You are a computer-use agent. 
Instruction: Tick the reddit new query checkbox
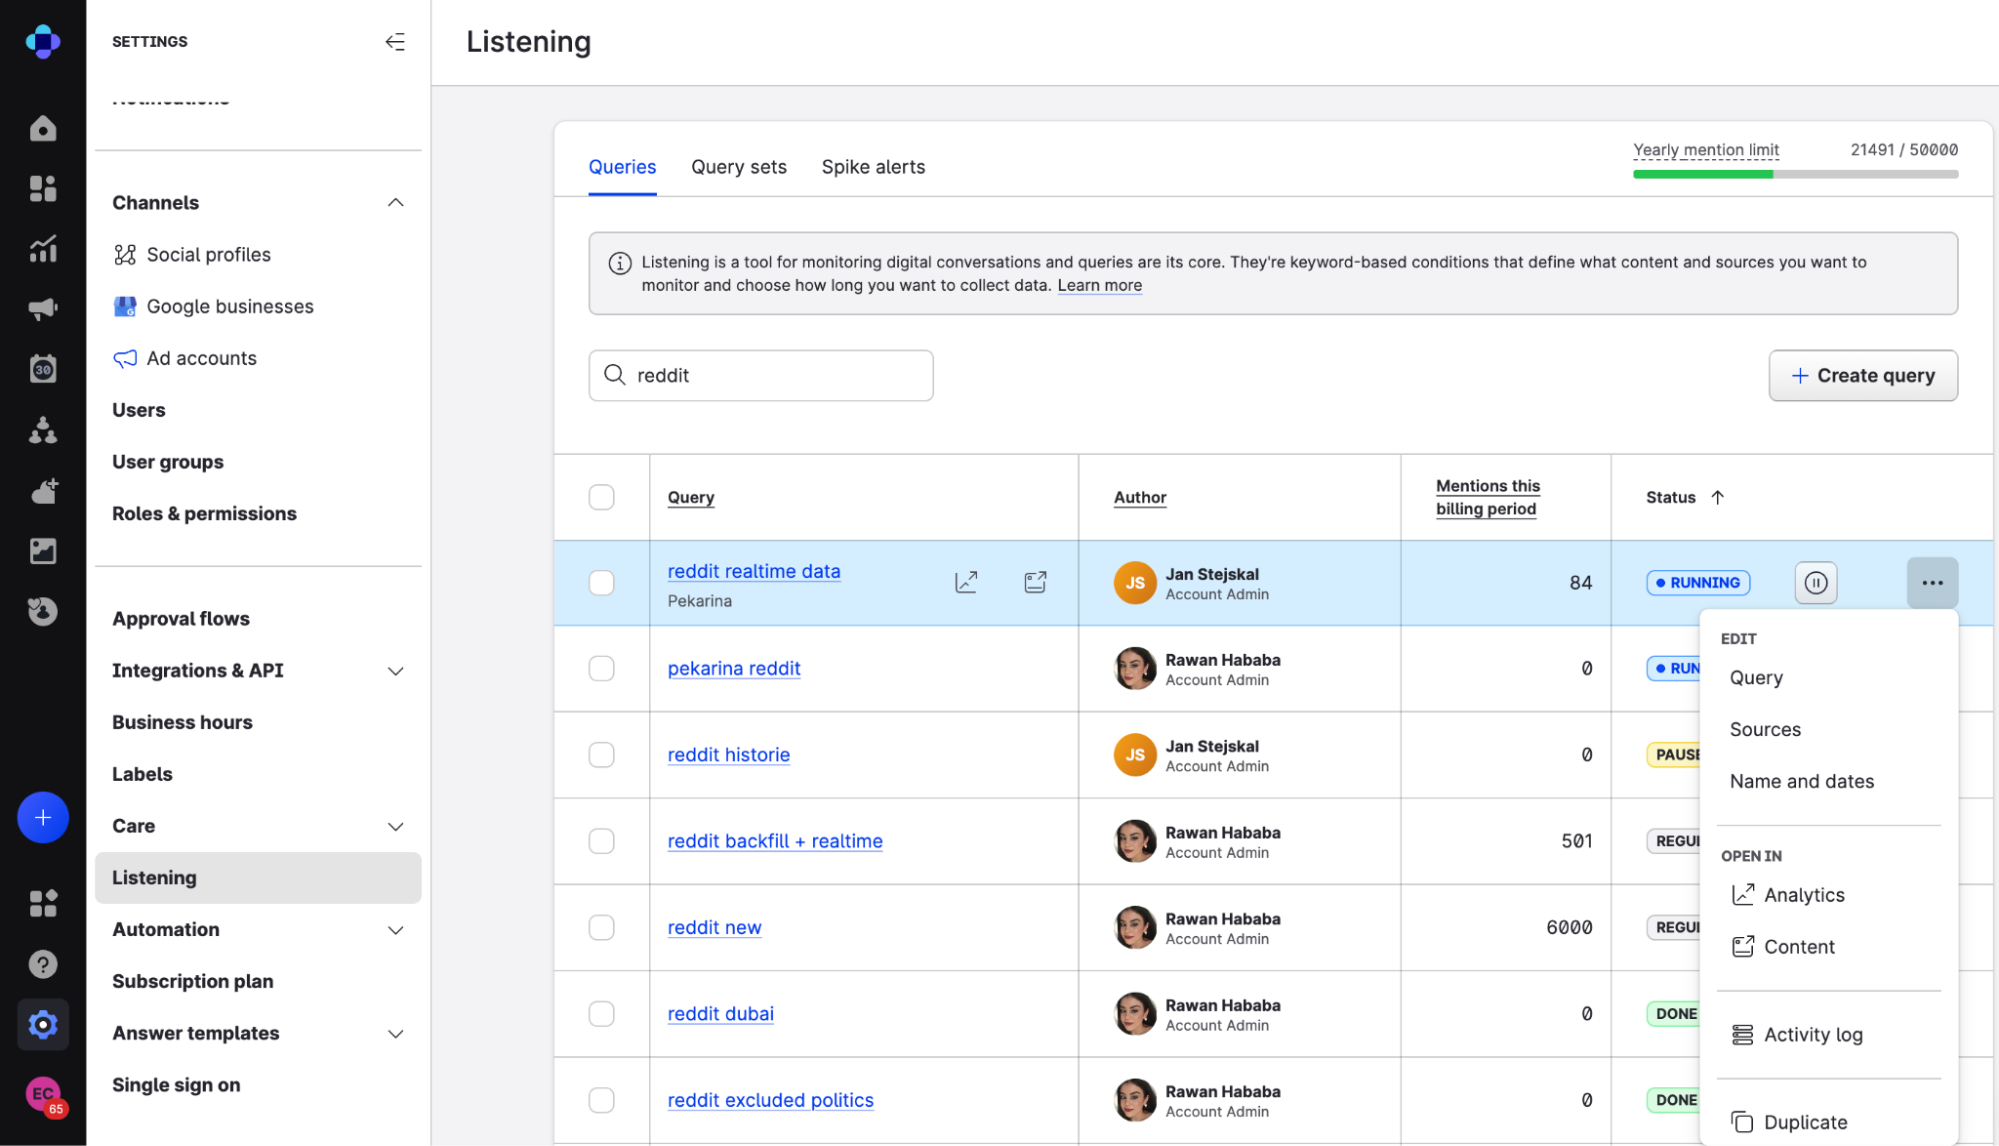[x=601, y=927]
